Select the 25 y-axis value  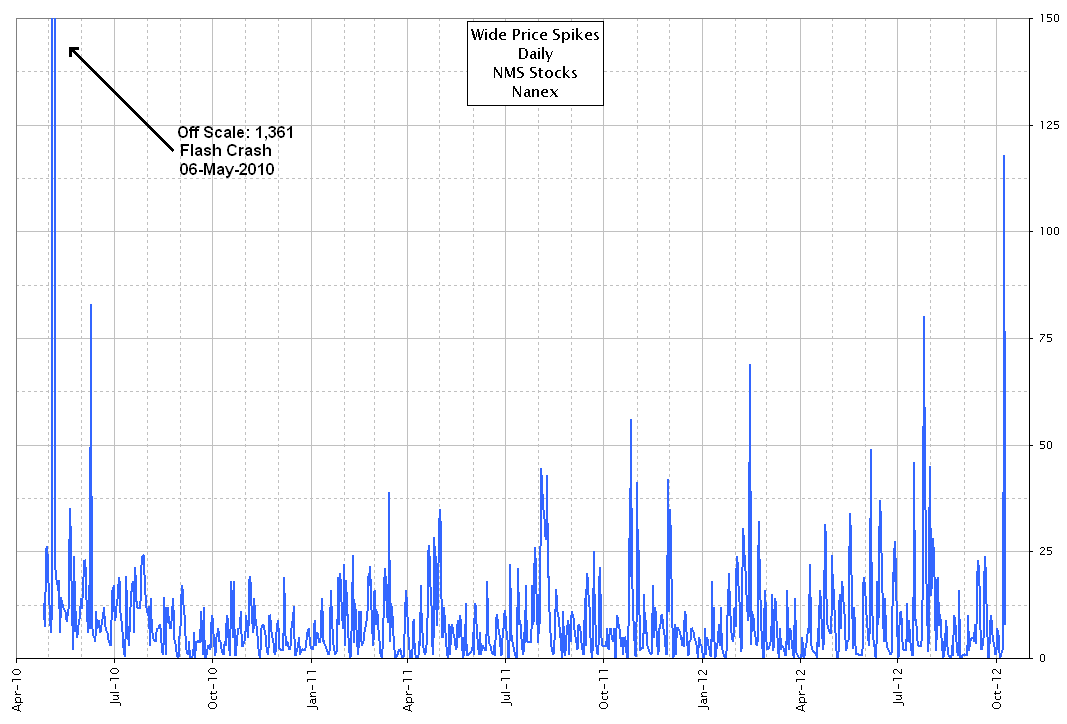point(1047,551)
